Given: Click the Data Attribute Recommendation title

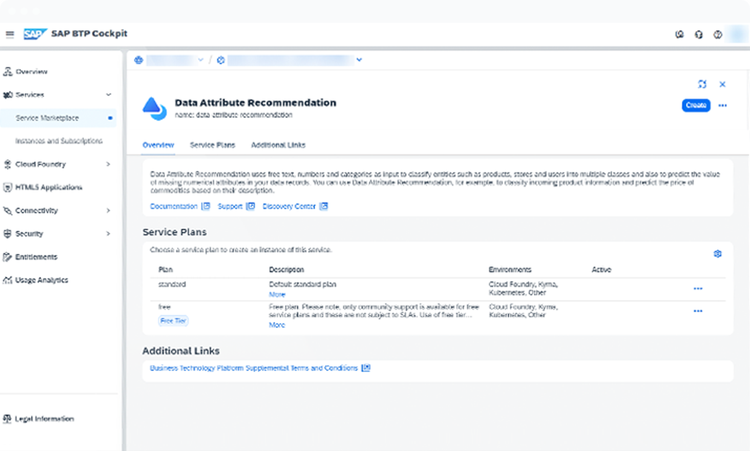Looking at the screenshot, I should click(255, 102).
